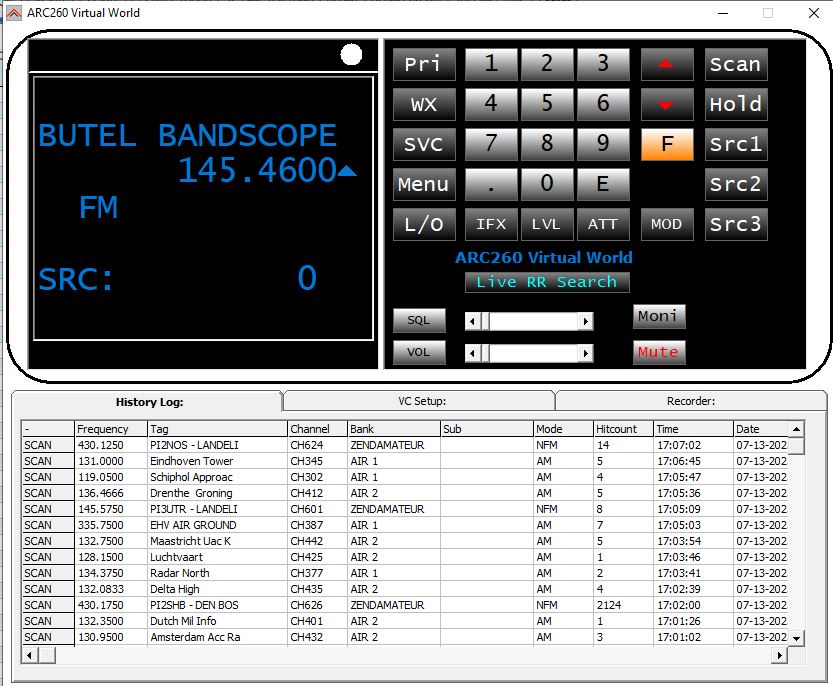
Task: Click keypad digit 2
Action: (x=547, y=64)
